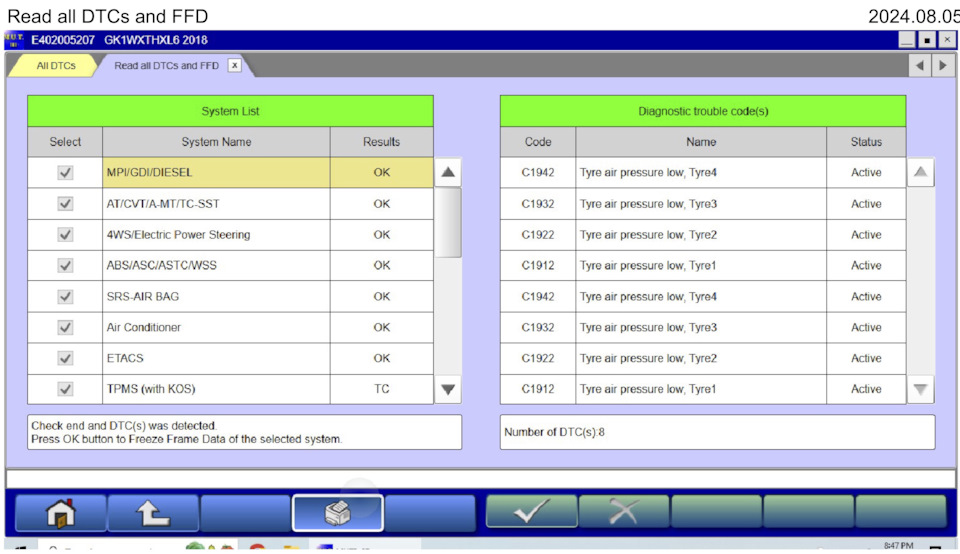This screenshot has height=554, width=960.
Task: Toggle the 4WS/Electric Power Steering checkbox
Action: click(65, 234)
